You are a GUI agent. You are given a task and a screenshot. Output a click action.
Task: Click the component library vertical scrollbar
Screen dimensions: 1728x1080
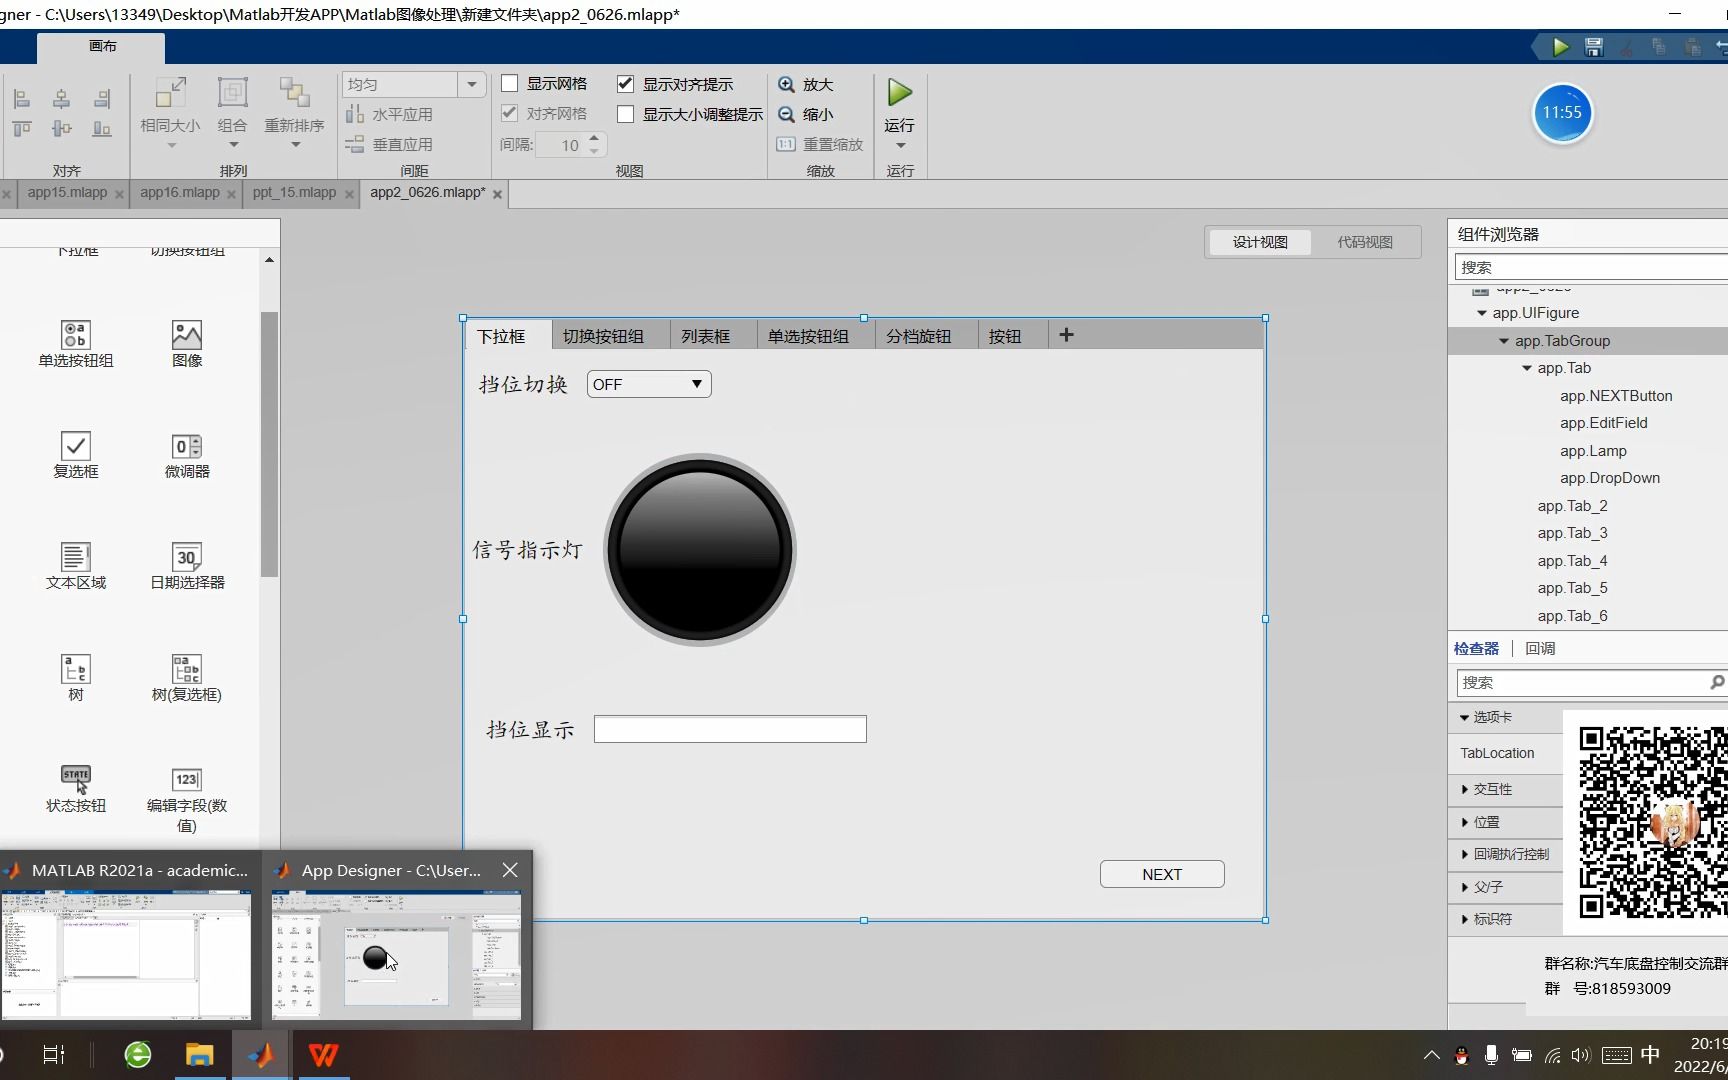[x=269, y=444]
